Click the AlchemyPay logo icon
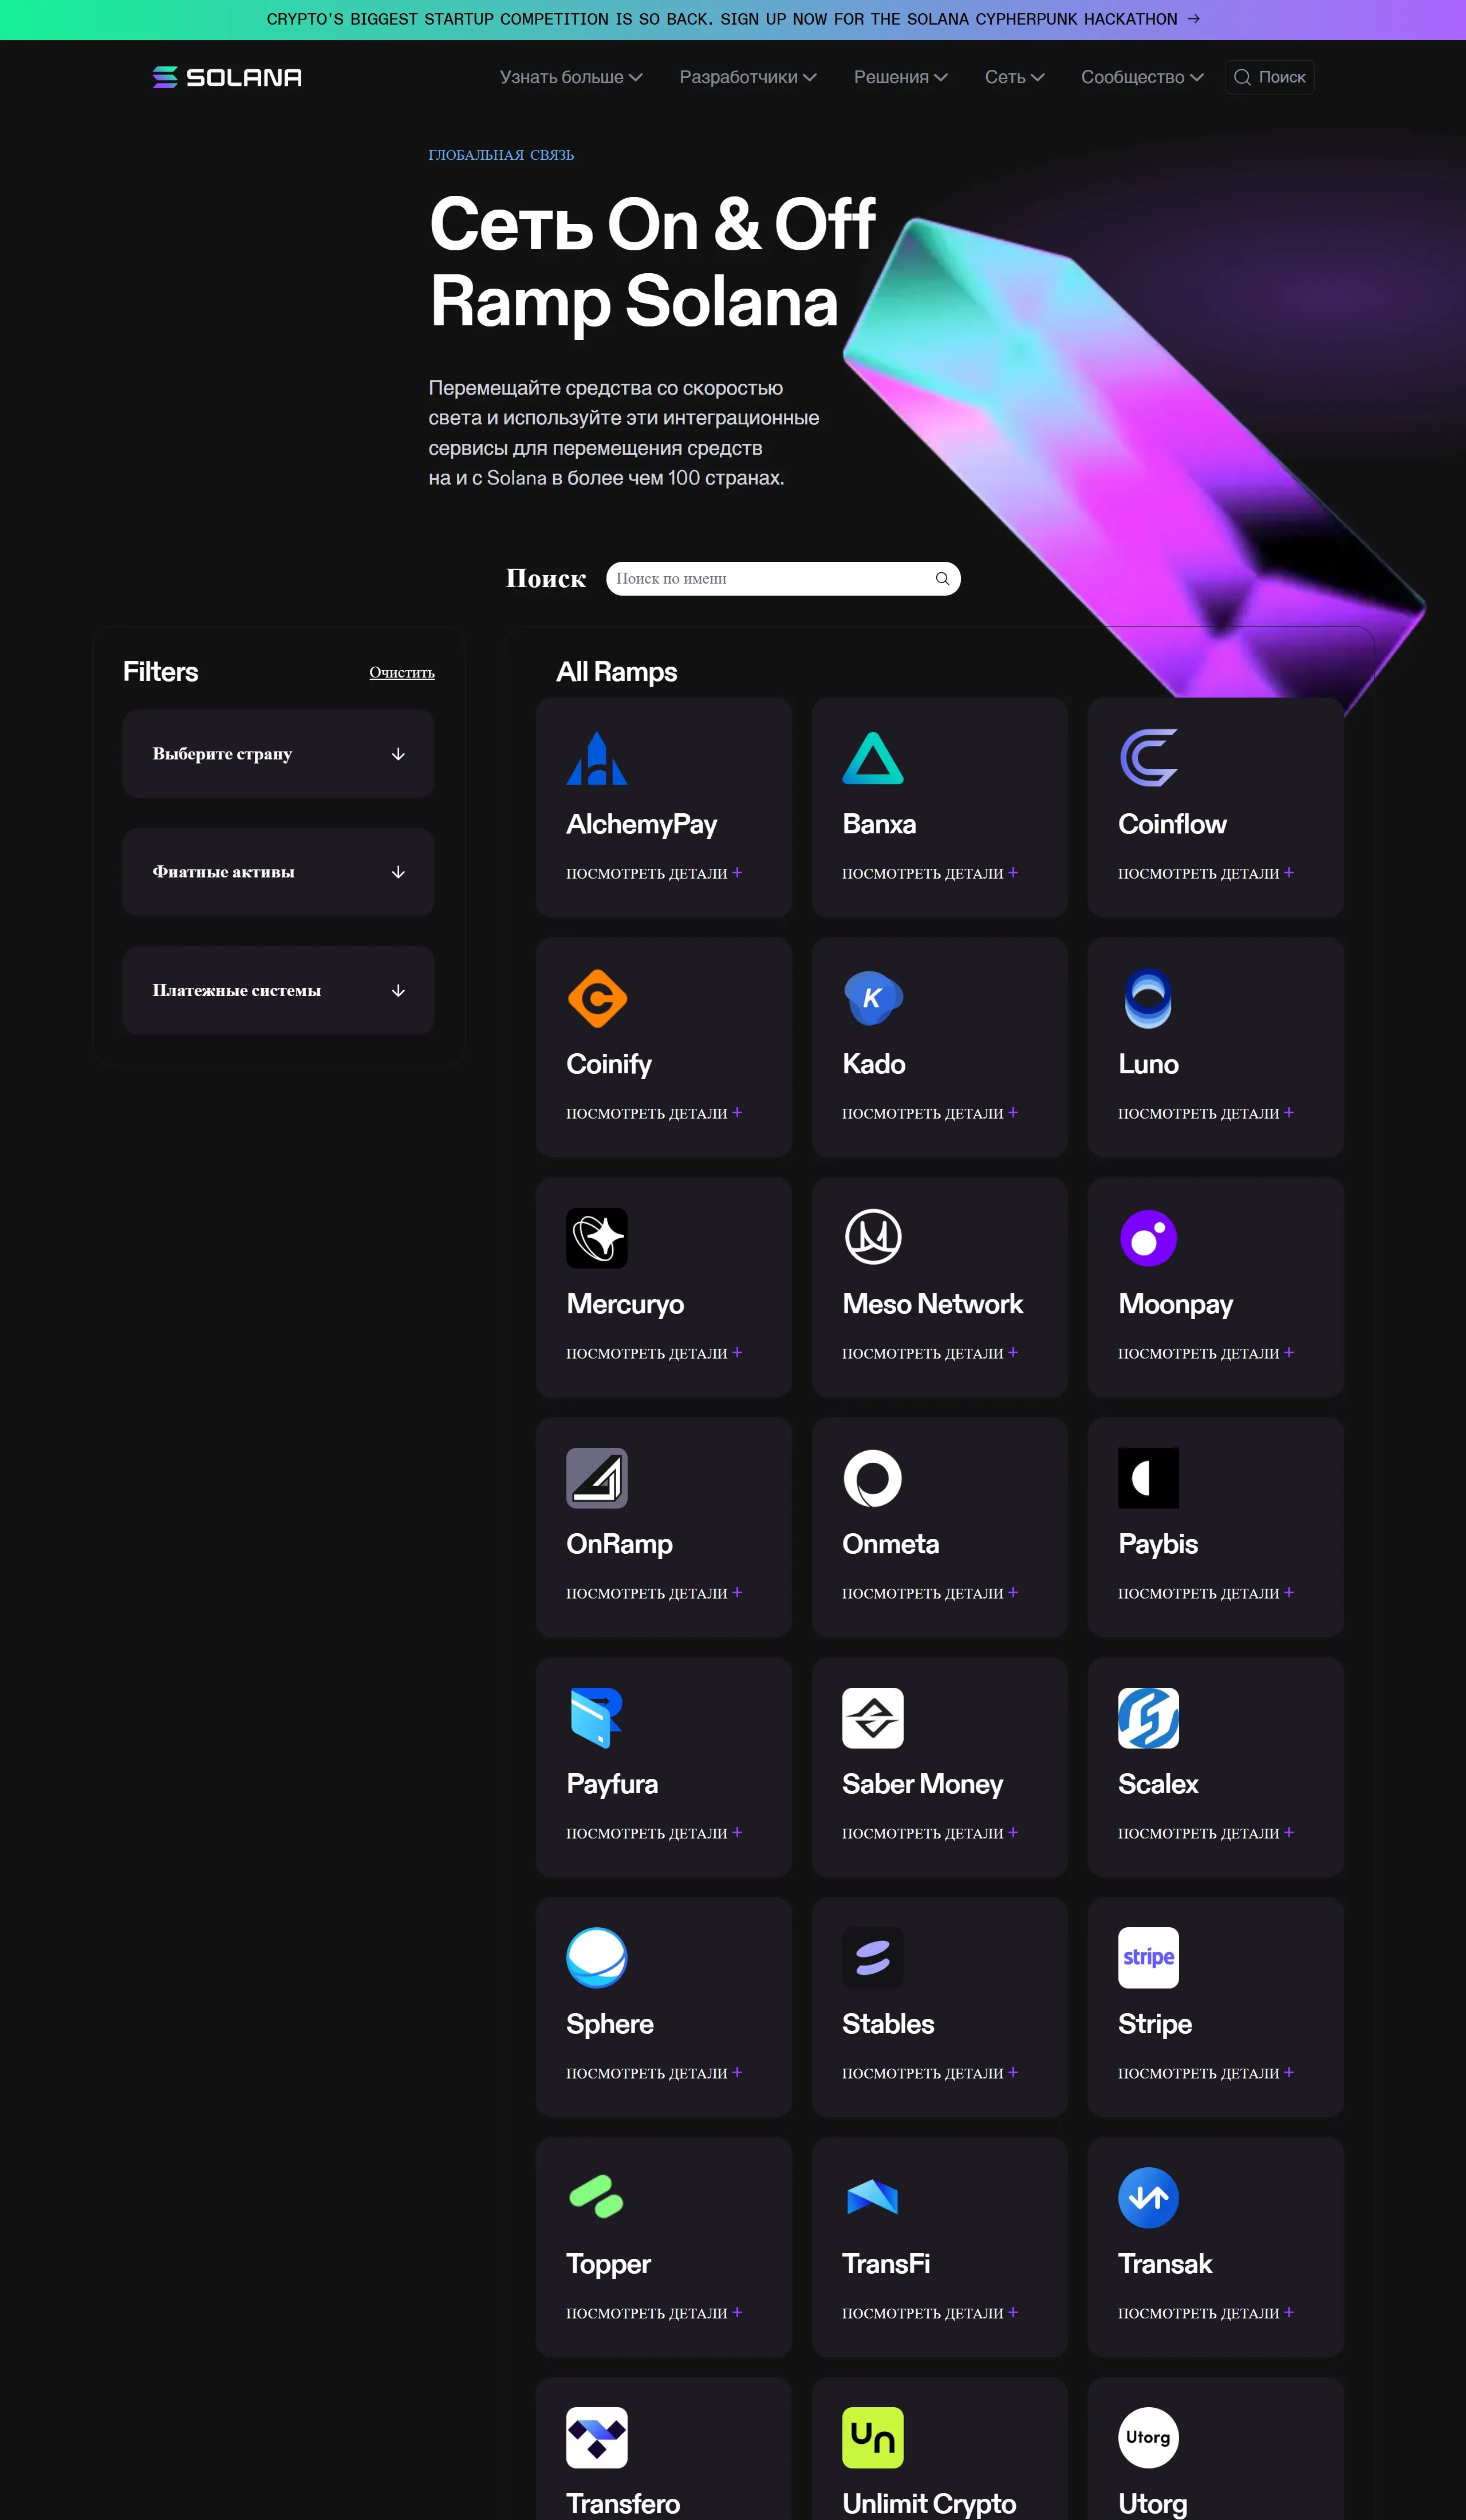Viewport: 1466px width, 2520px height. coord(596,758)
